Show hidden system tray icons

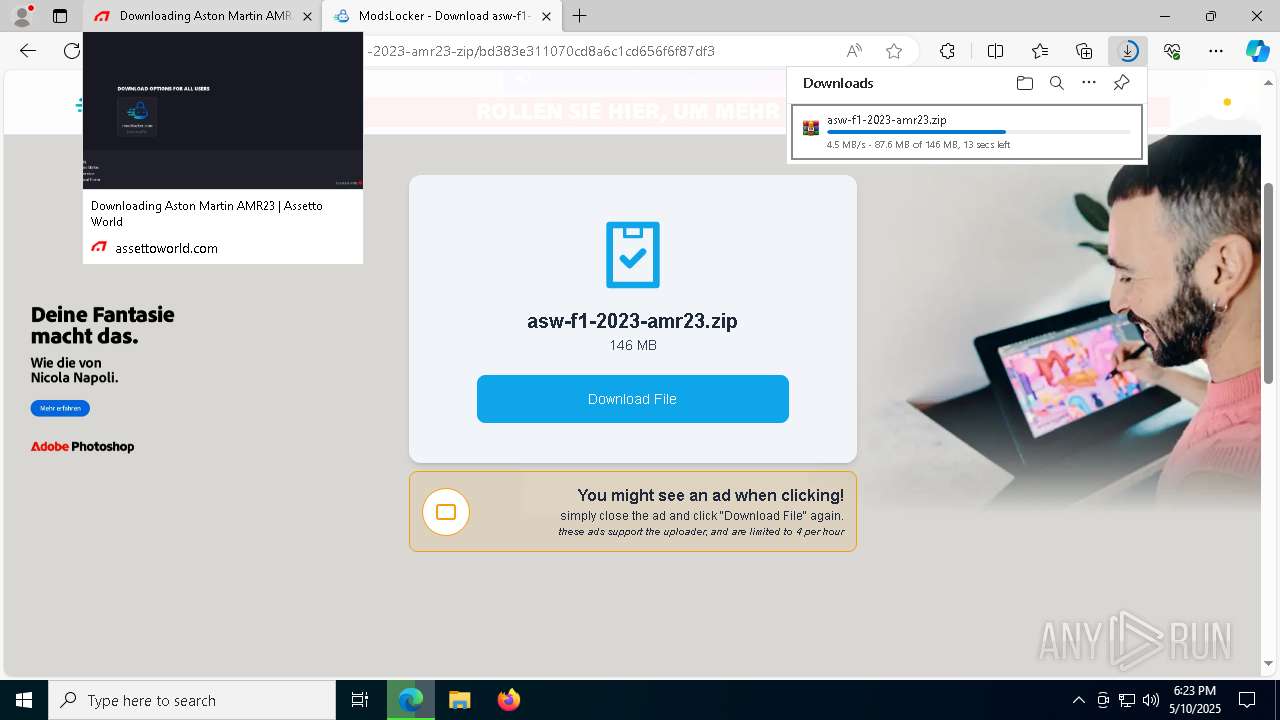(x=1078, y=700)
